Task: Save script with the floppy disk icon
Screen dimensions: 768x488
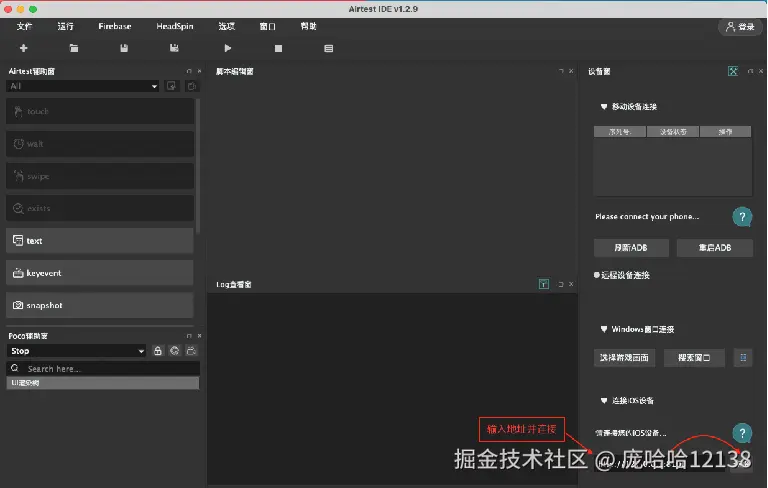Action: pos(124,48)
